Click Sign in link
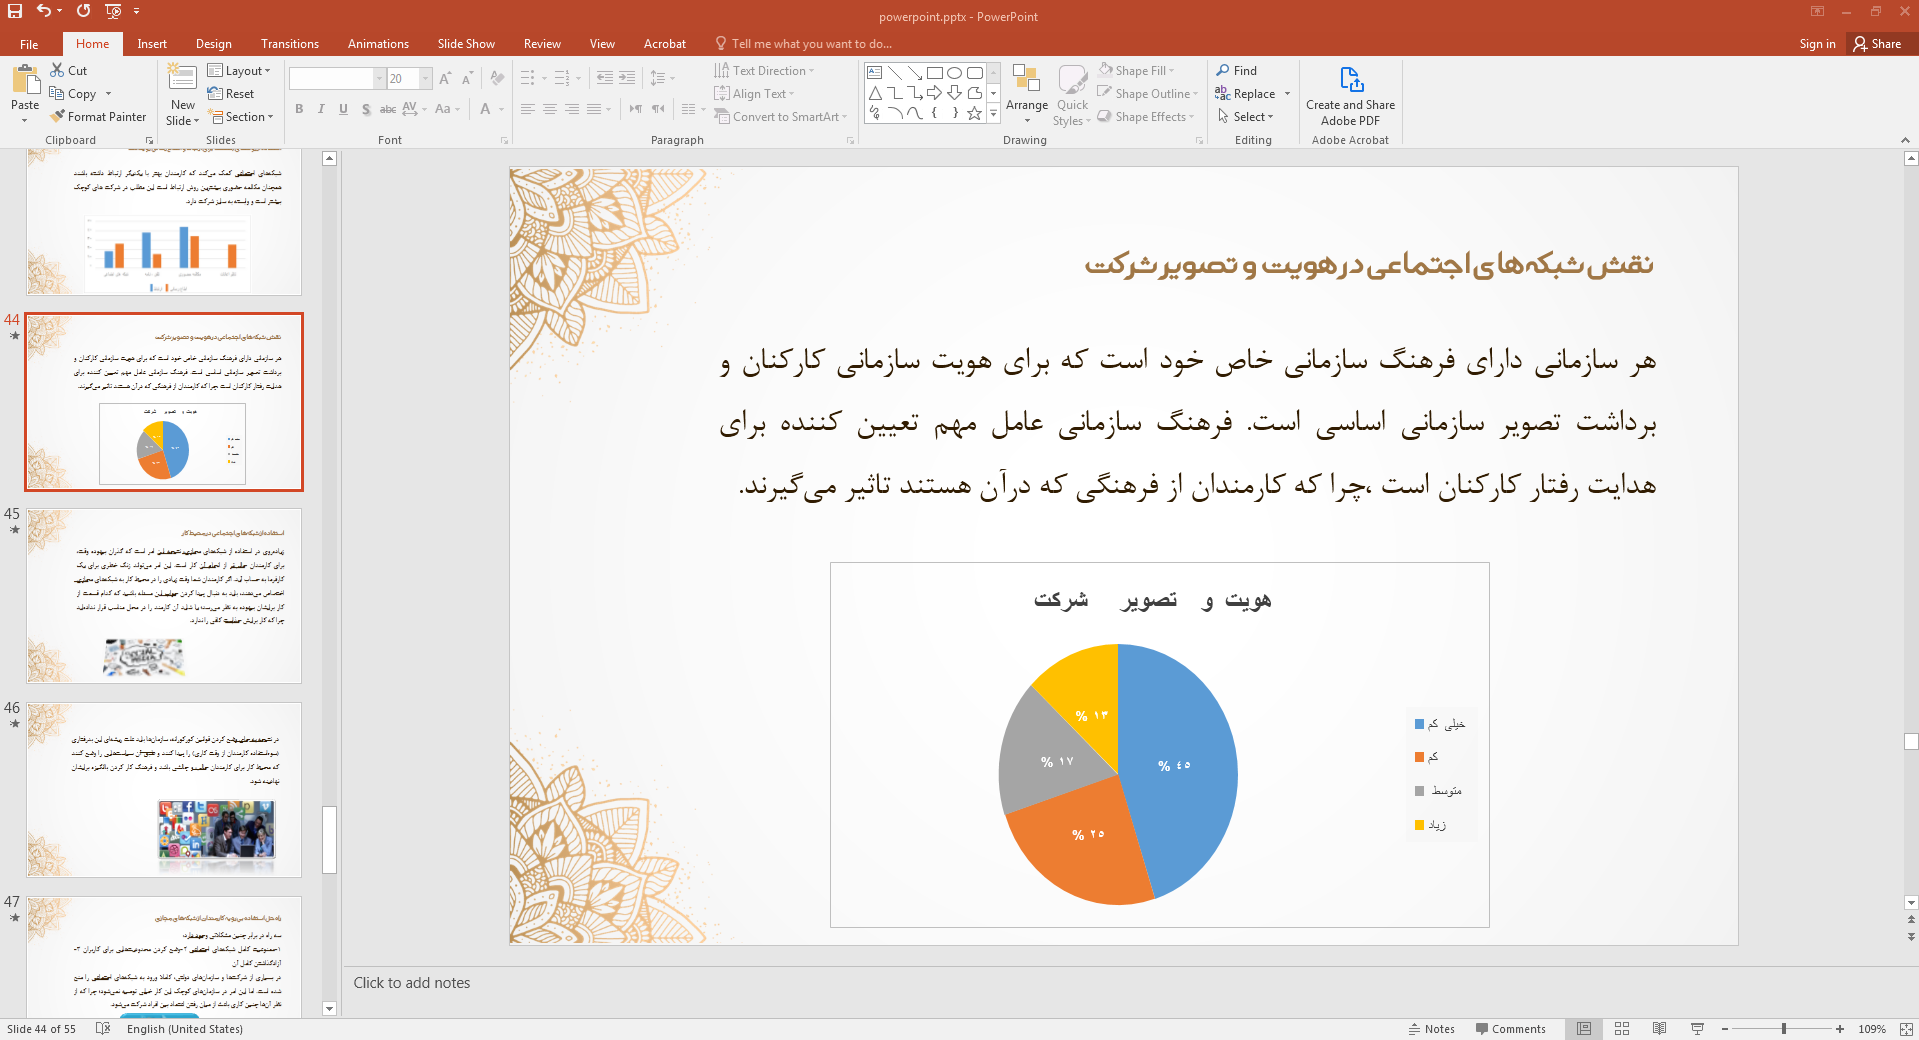The image size is (1919, 1040). pyautogui.click(x=1817, y=44)
